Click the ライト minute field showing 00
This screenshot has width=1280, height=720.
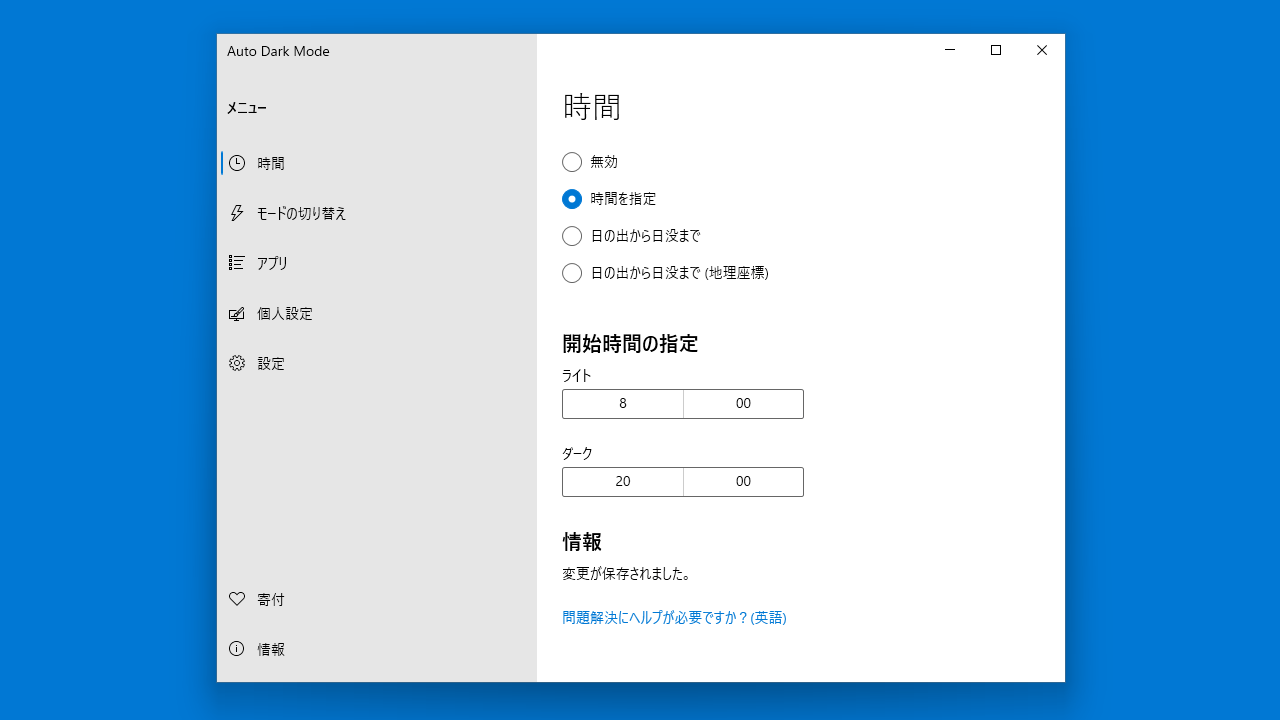pos(743,404)
